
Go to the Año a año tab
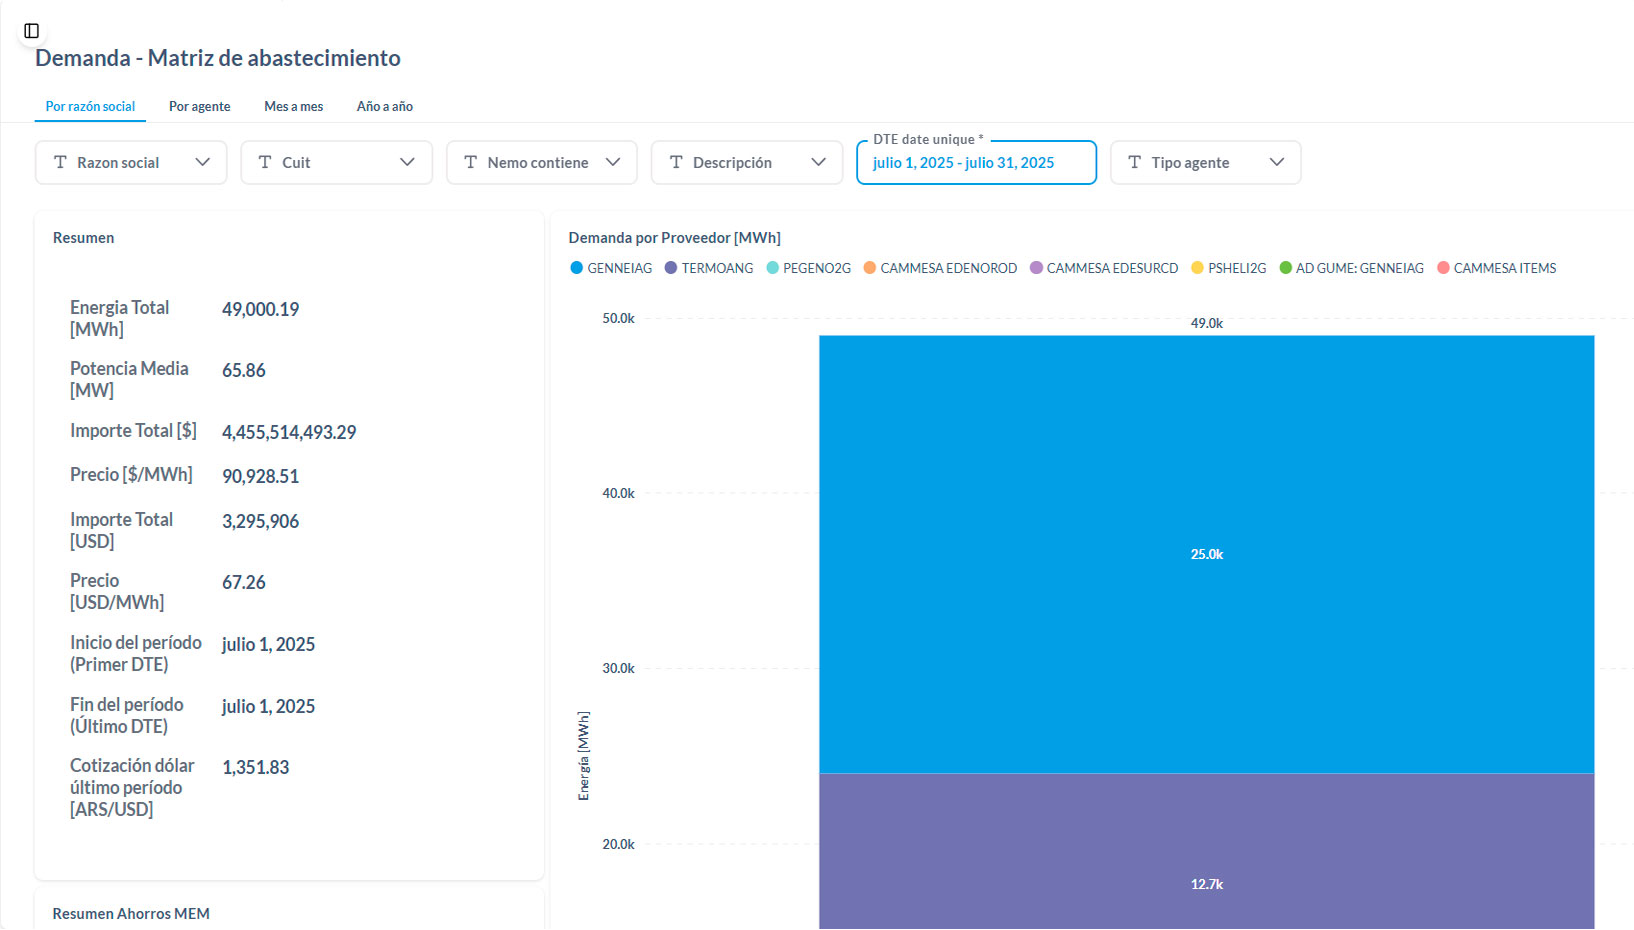pos(384,106)
